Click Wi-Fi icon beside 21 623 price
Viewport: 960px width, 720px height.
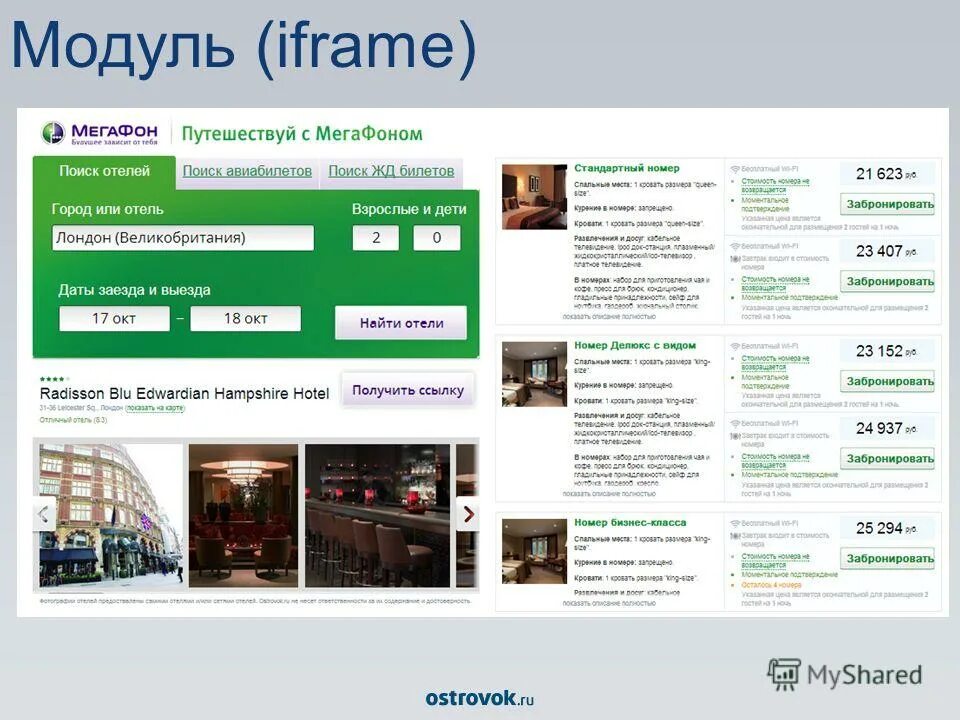[735, 169]
